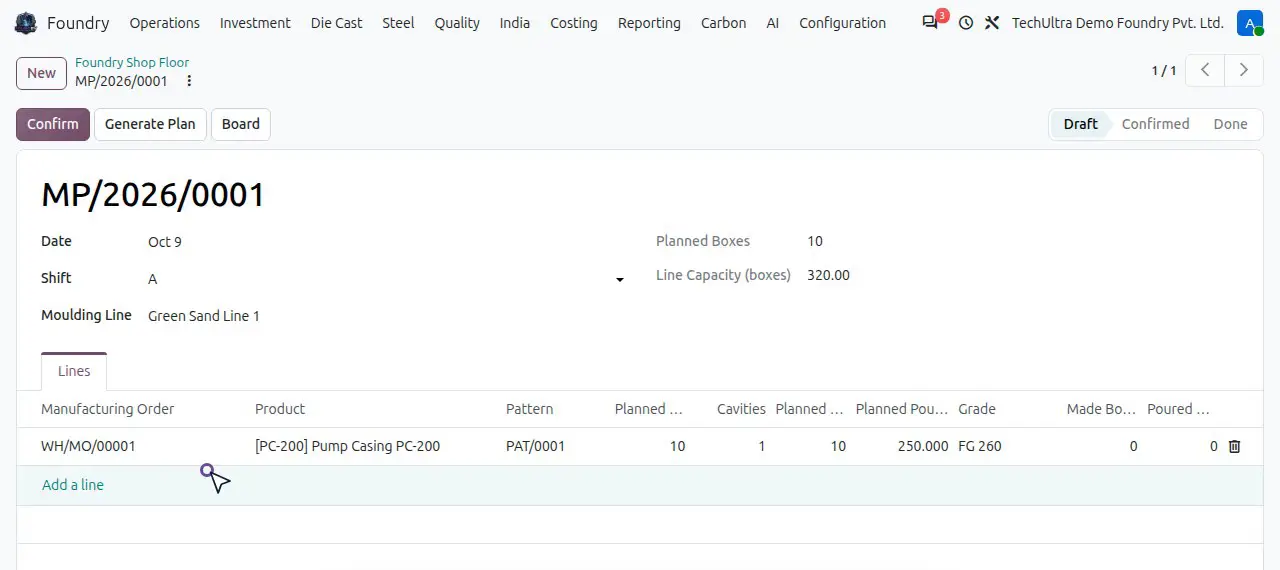Image resolution: width=1280 pixels, height=570 pixels.
Task: Expand the Shift dropdown arrow
Action: pos(620,279)
